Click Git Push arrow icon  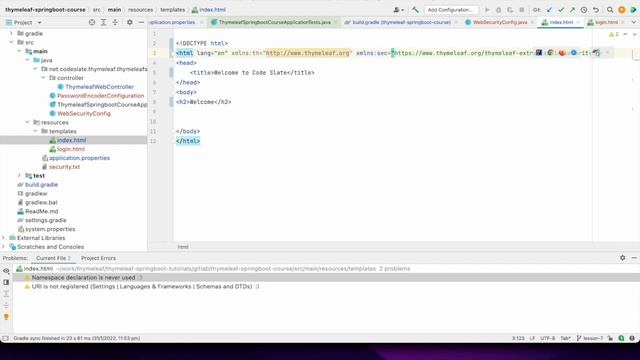click(x=573, y=10)
